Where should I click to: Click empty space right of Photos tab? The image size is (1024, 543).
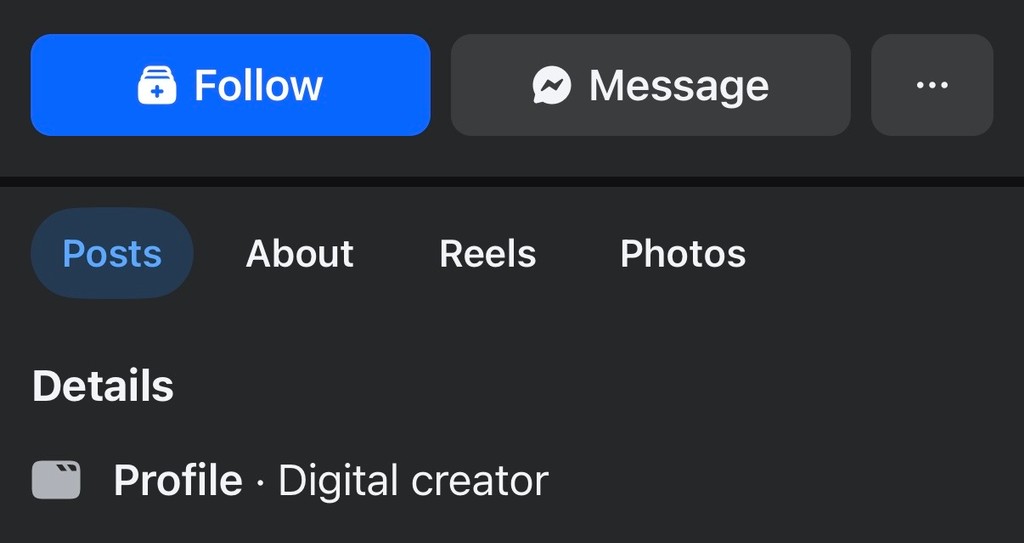pyautogui.click(x=880, y=253)
